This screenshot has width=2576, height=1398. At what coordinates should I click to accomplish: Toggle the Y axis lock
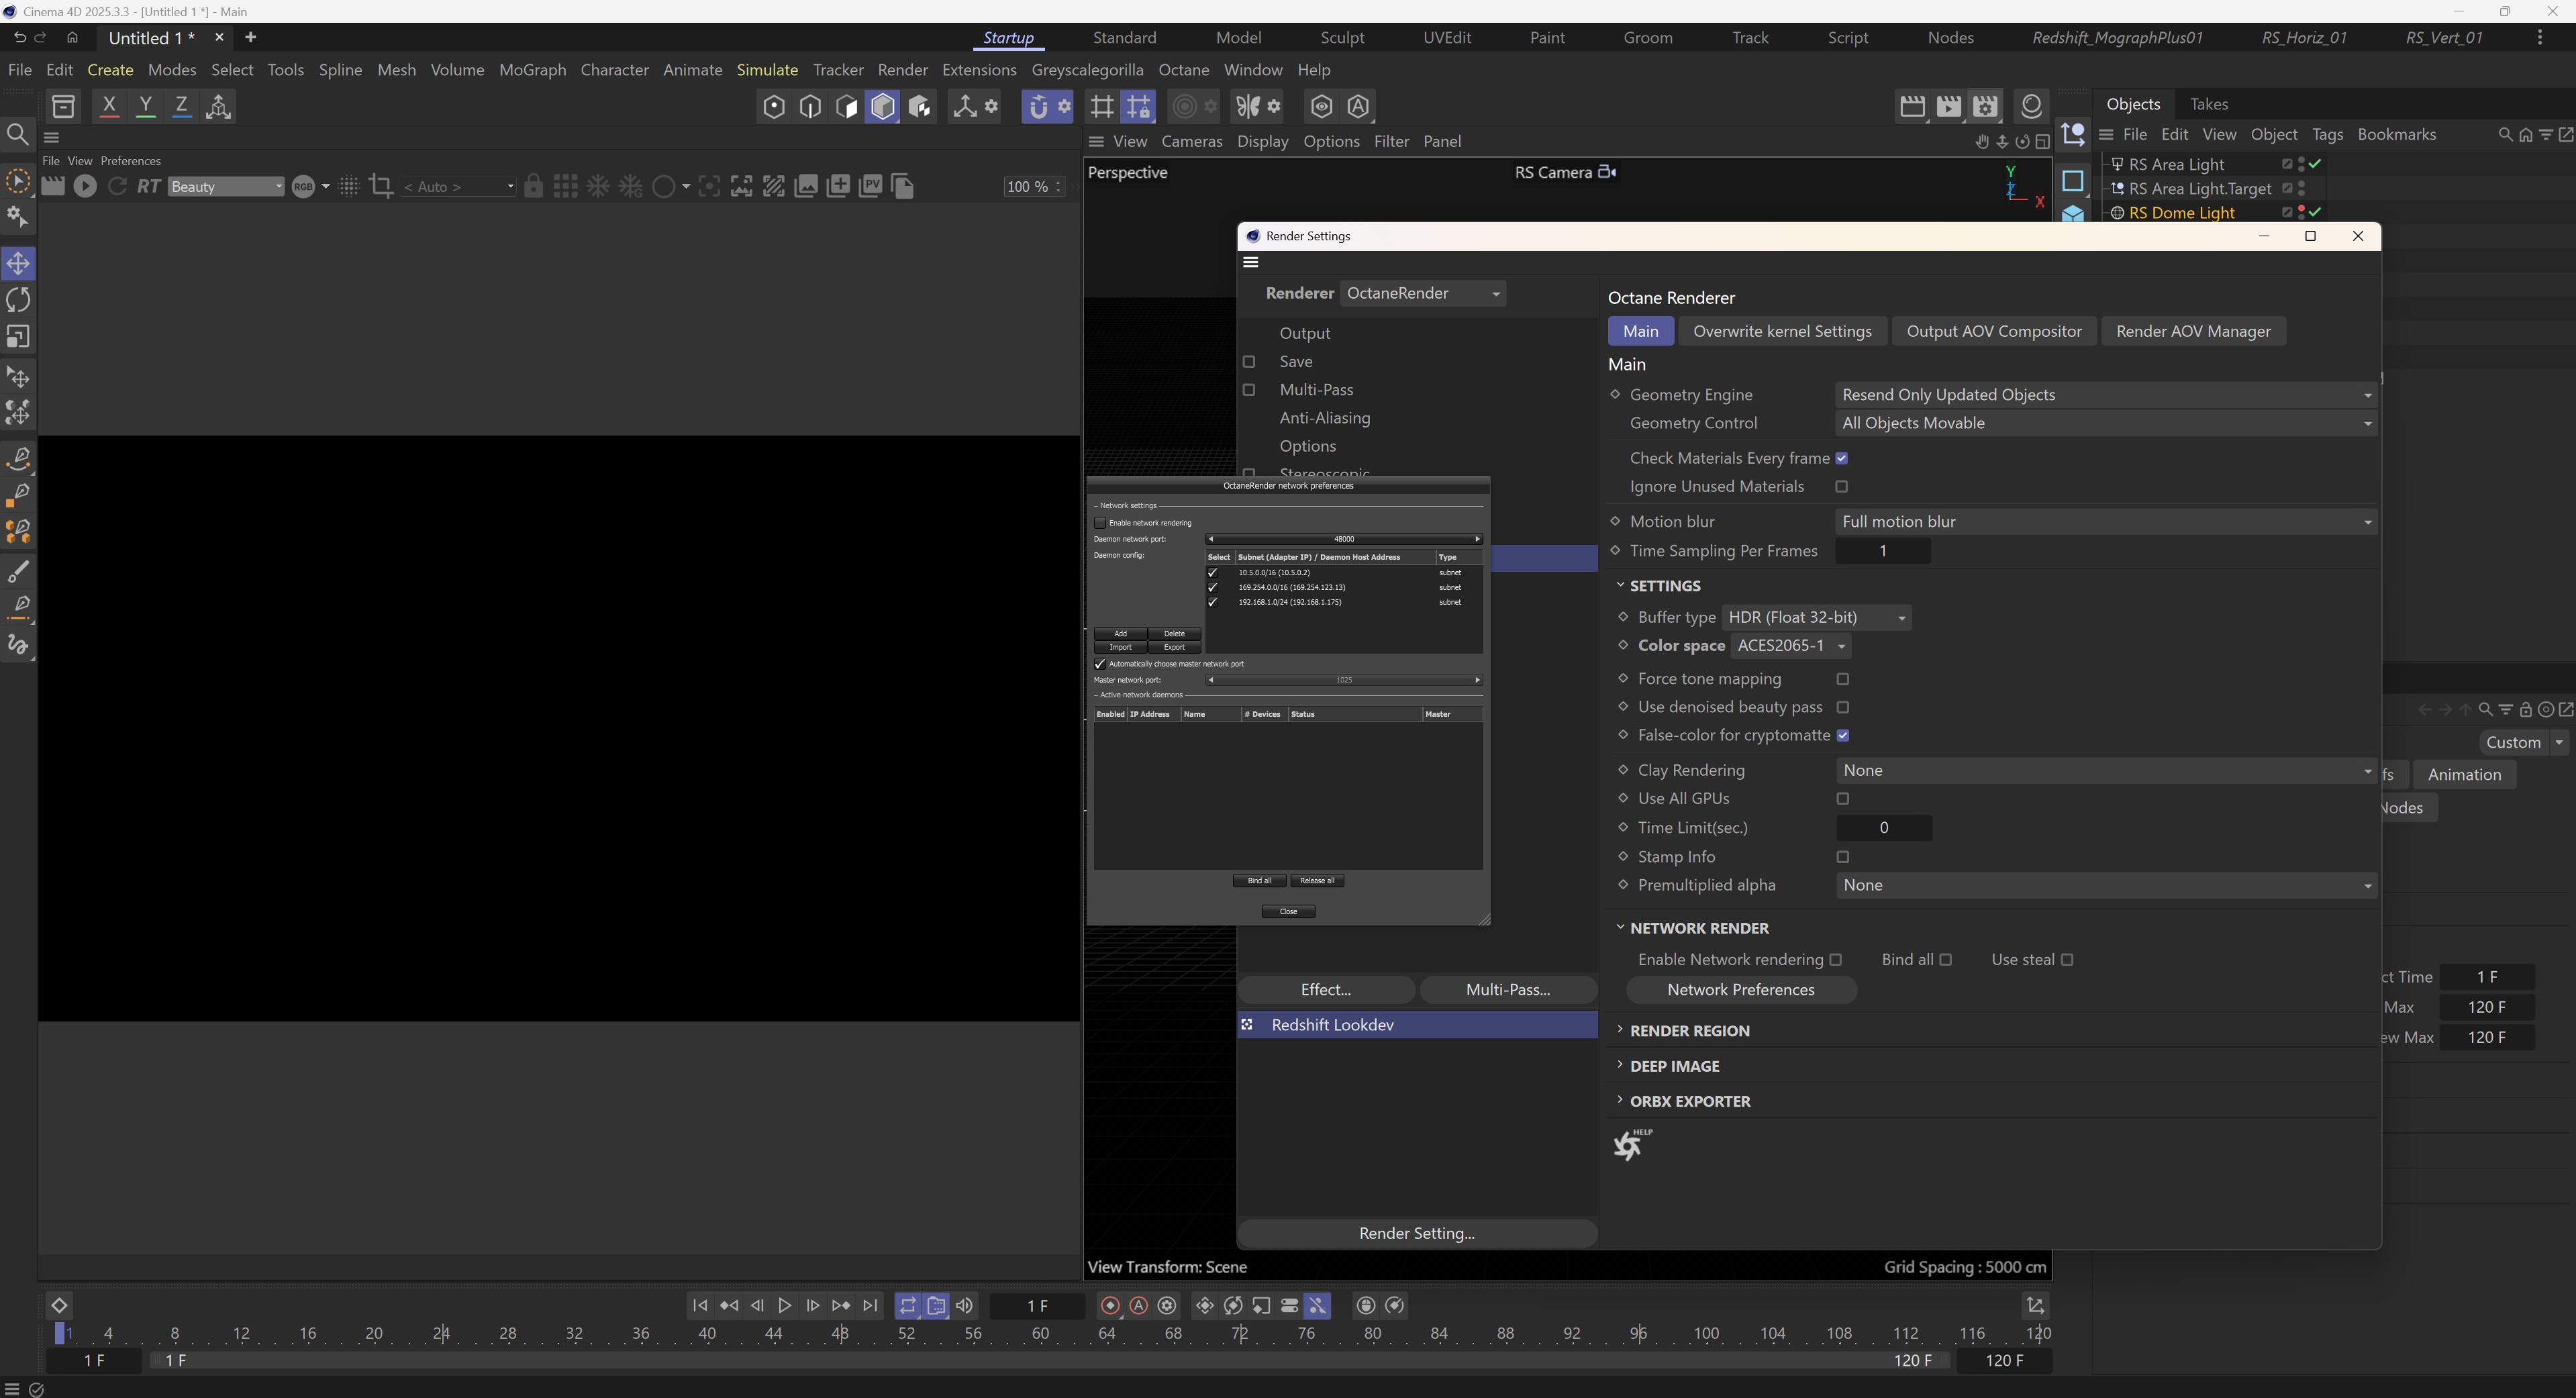(x=145, y=106)
